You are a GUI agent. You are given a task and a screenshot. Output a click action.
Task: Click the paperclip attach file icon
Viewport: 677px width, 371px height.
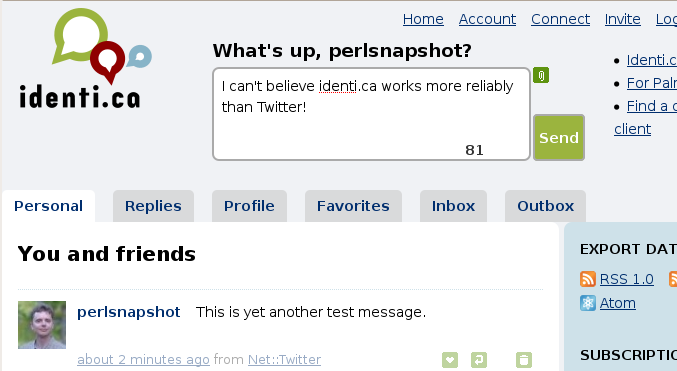coord(541,75)
